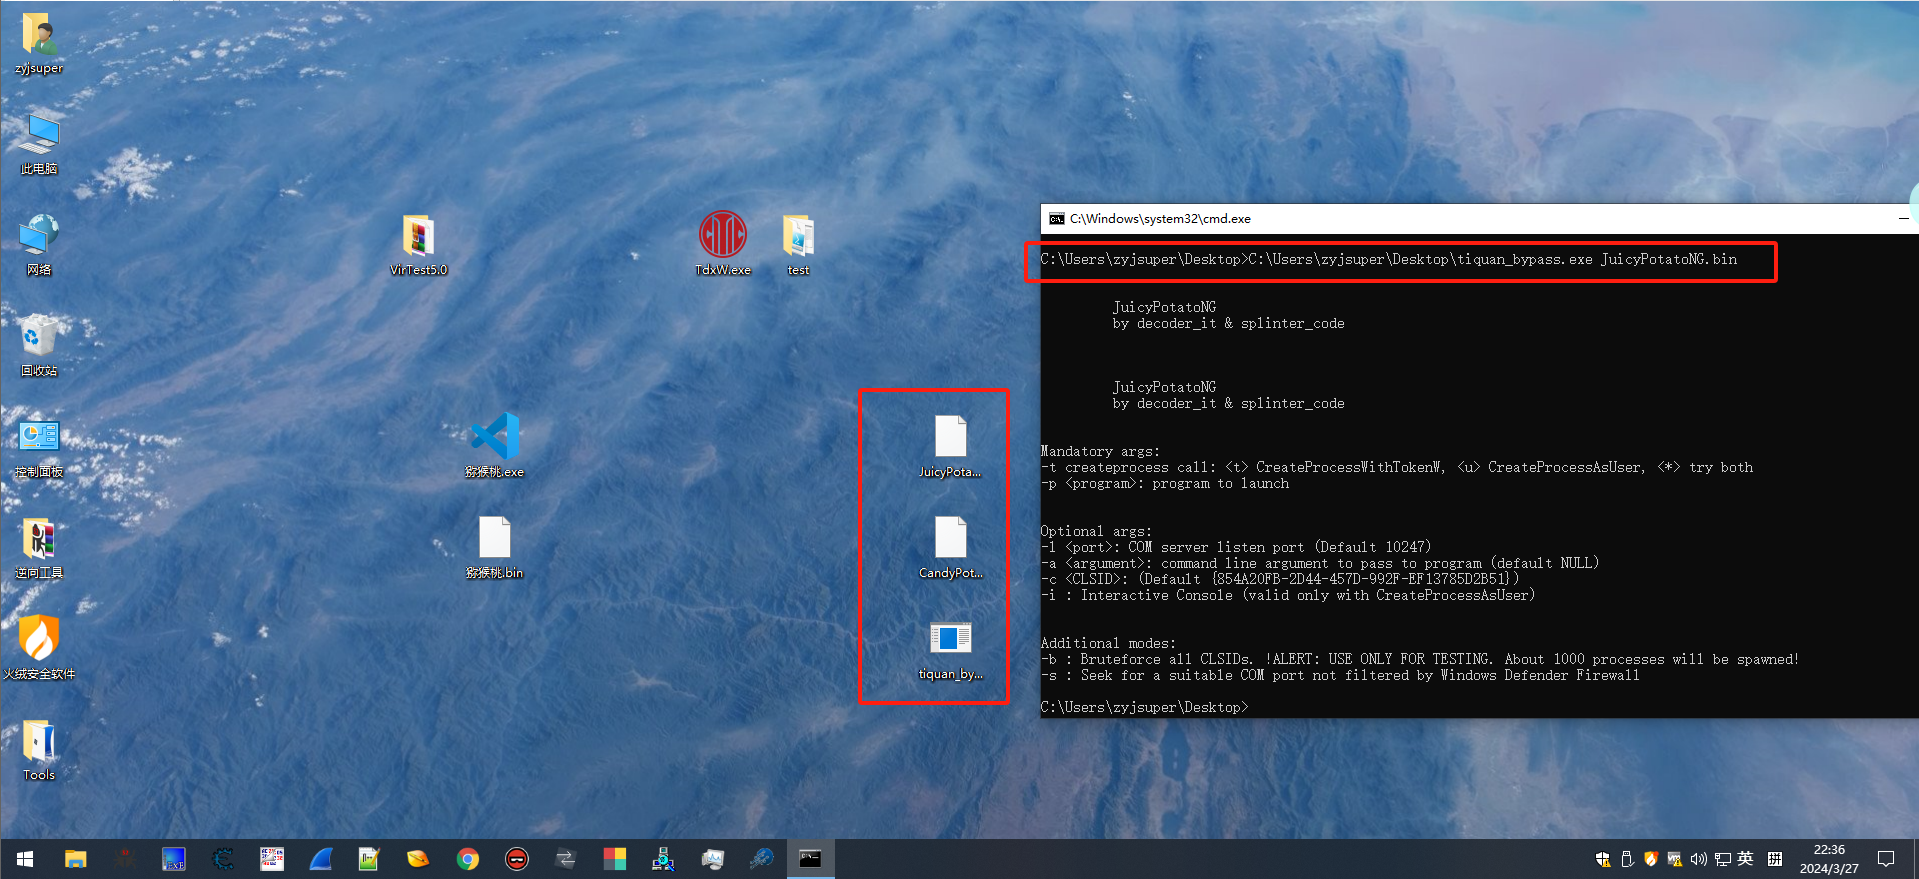Screen dimensions: 1919x879
Task: Select the 猕猴桃.exe desktop icon
Action: pyautogui.click(x=495, y=446)
